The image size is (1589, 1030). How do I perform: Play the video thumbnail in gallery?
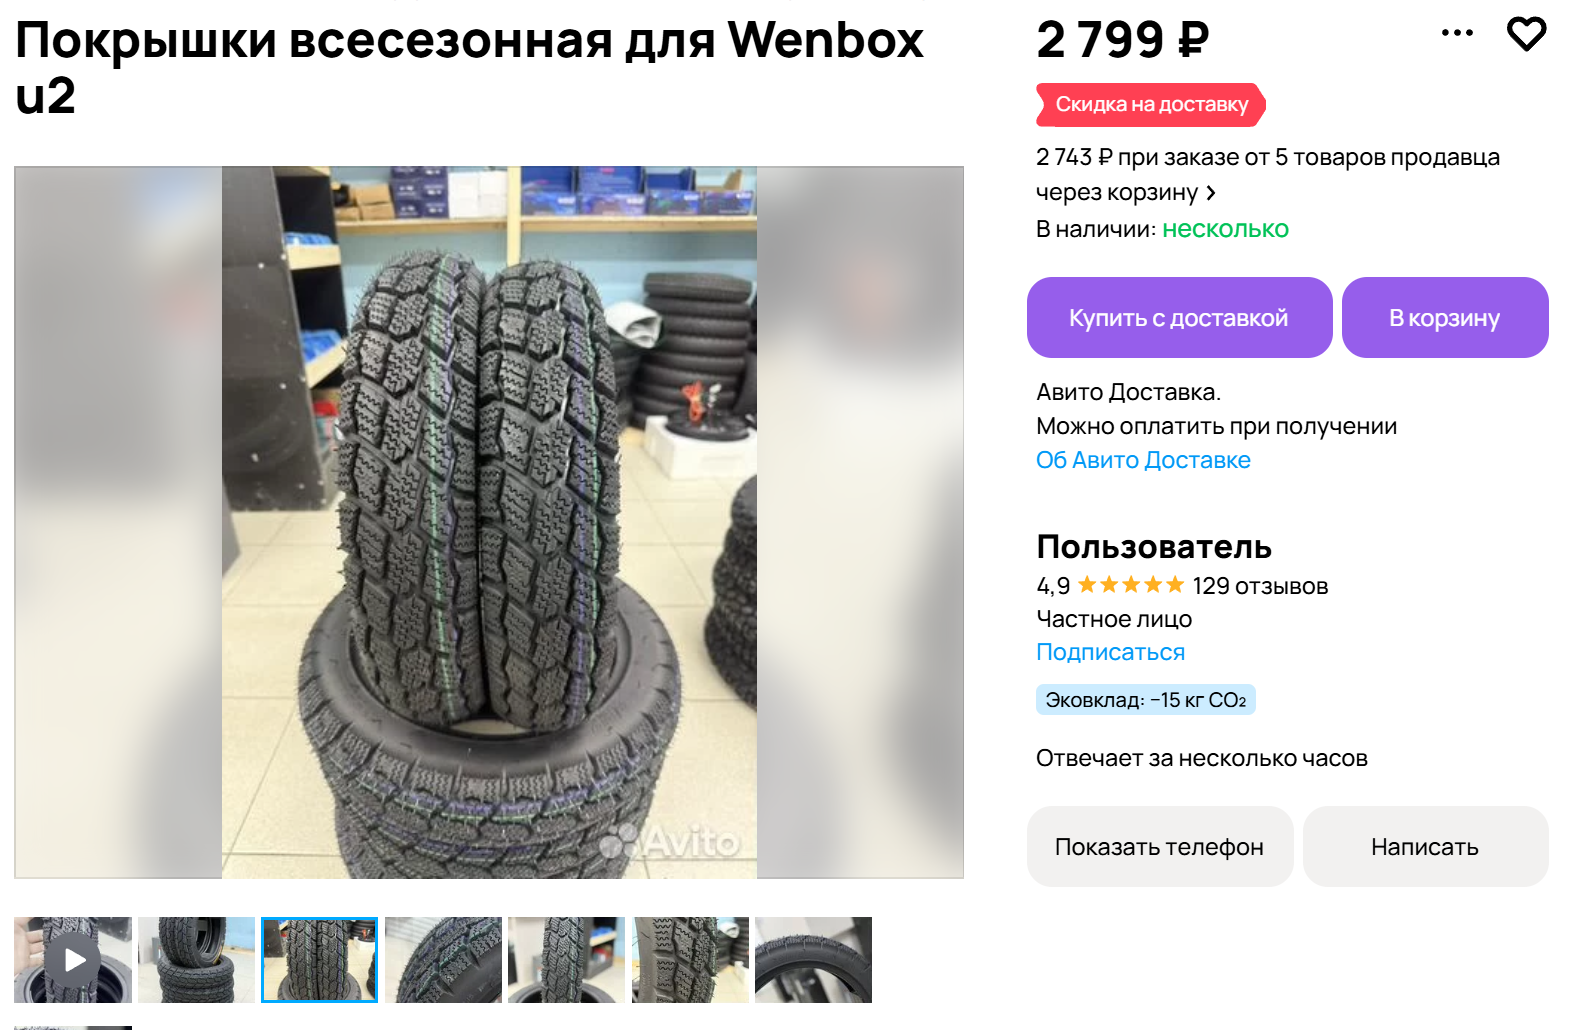click(x=73, y=960)
